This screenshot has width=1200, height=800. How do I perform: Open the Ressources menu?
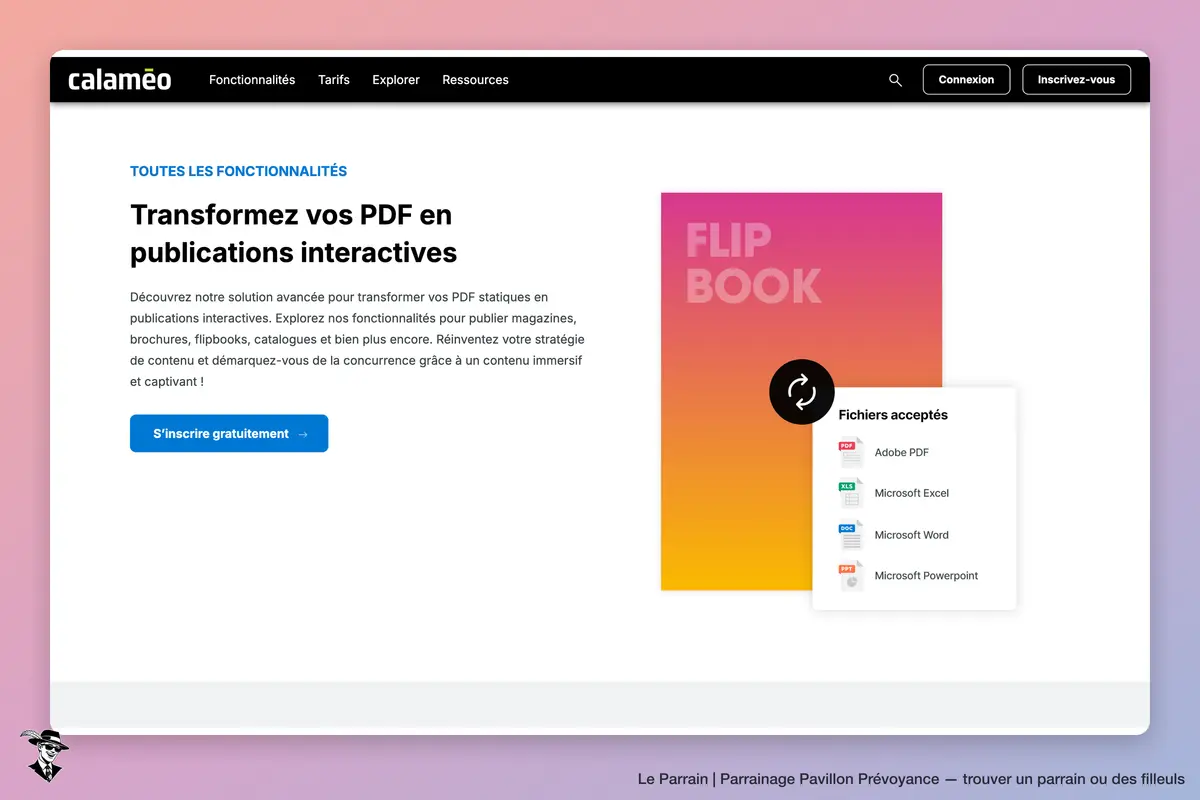pyautogui.click(x=475, y=80)
